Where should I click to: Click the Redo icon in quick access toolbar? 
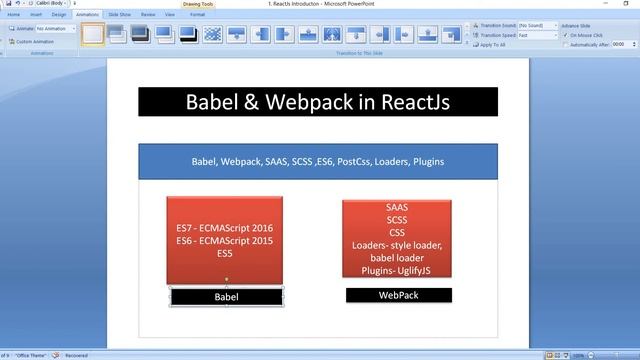click(31, 3)
